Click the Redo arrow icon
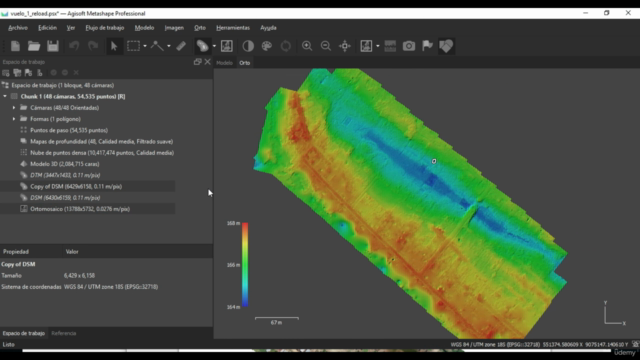The image size is (640, 360). tap(93, 46)
